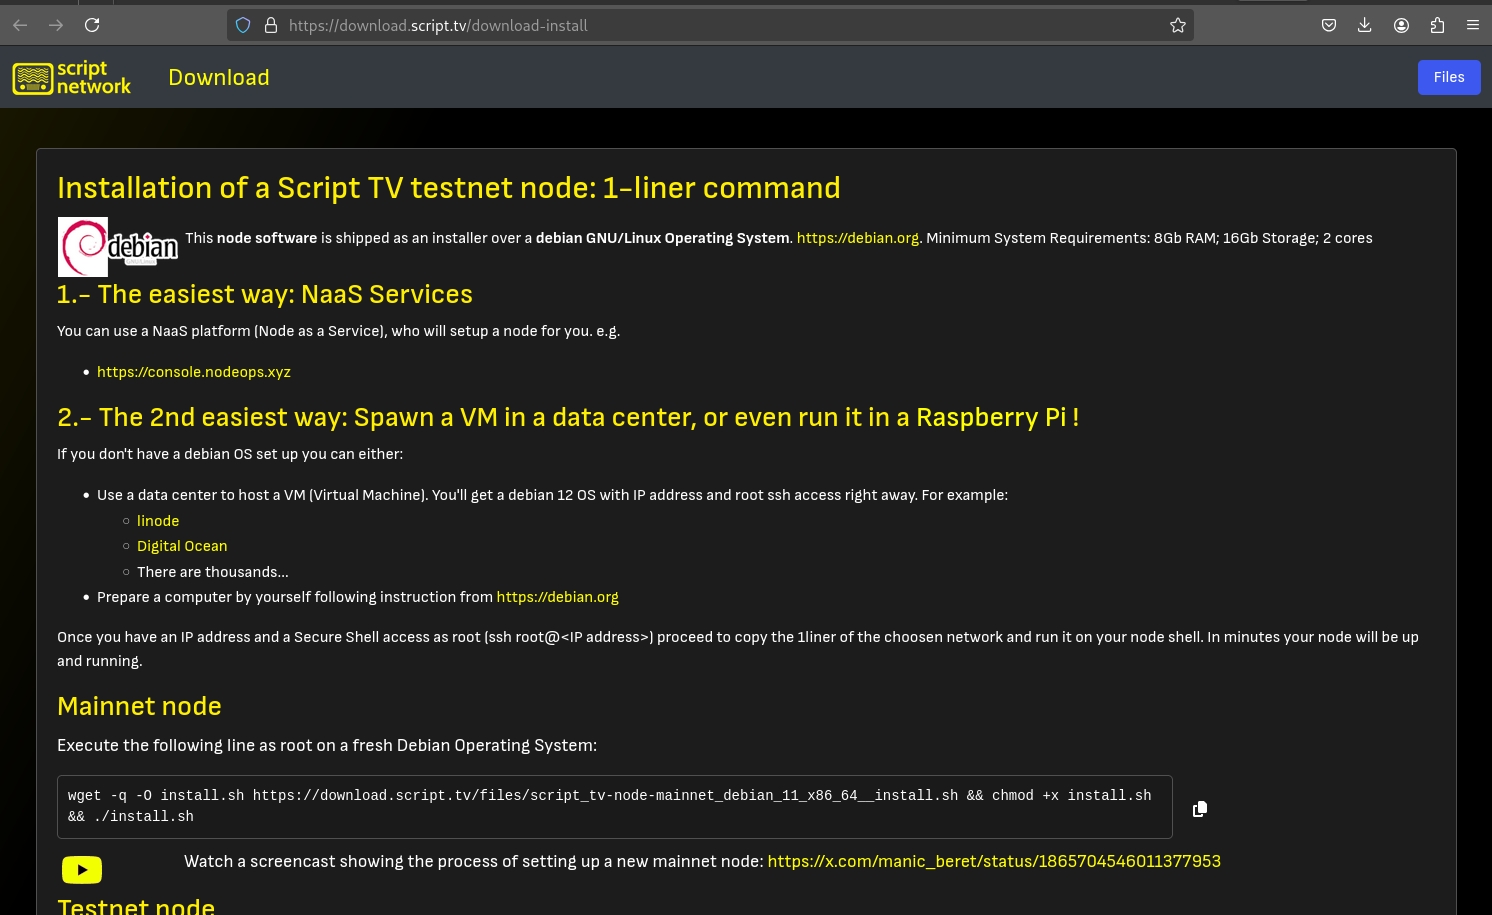
Task: Open the extensions puzzle icon
Action: (1437, 26)
